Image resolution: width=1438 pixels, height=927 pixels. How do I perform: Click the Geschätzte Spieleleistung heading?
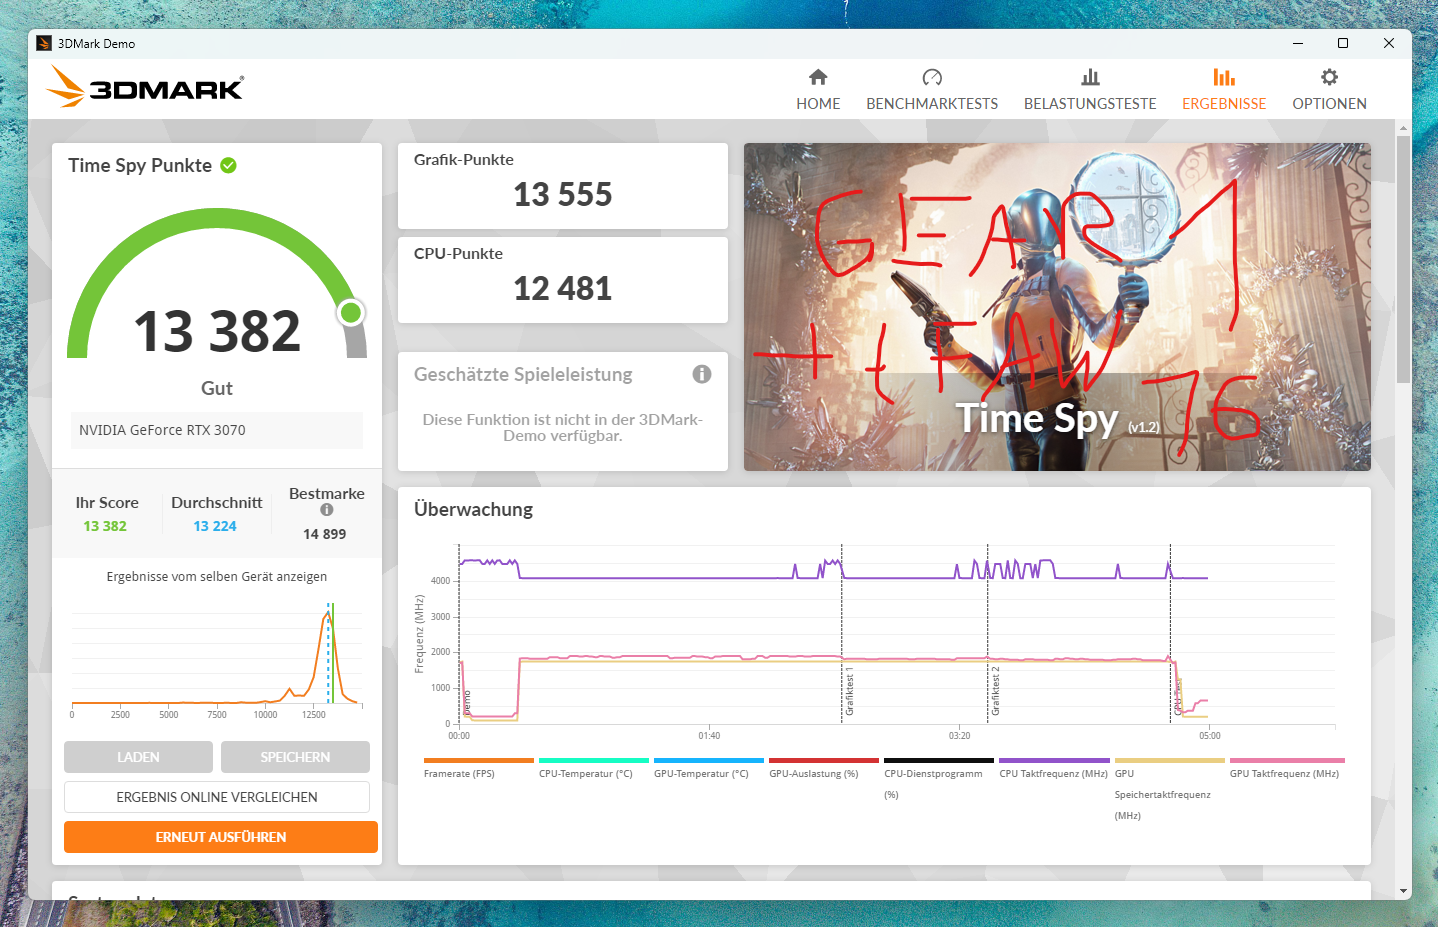(x=523, y=374)
